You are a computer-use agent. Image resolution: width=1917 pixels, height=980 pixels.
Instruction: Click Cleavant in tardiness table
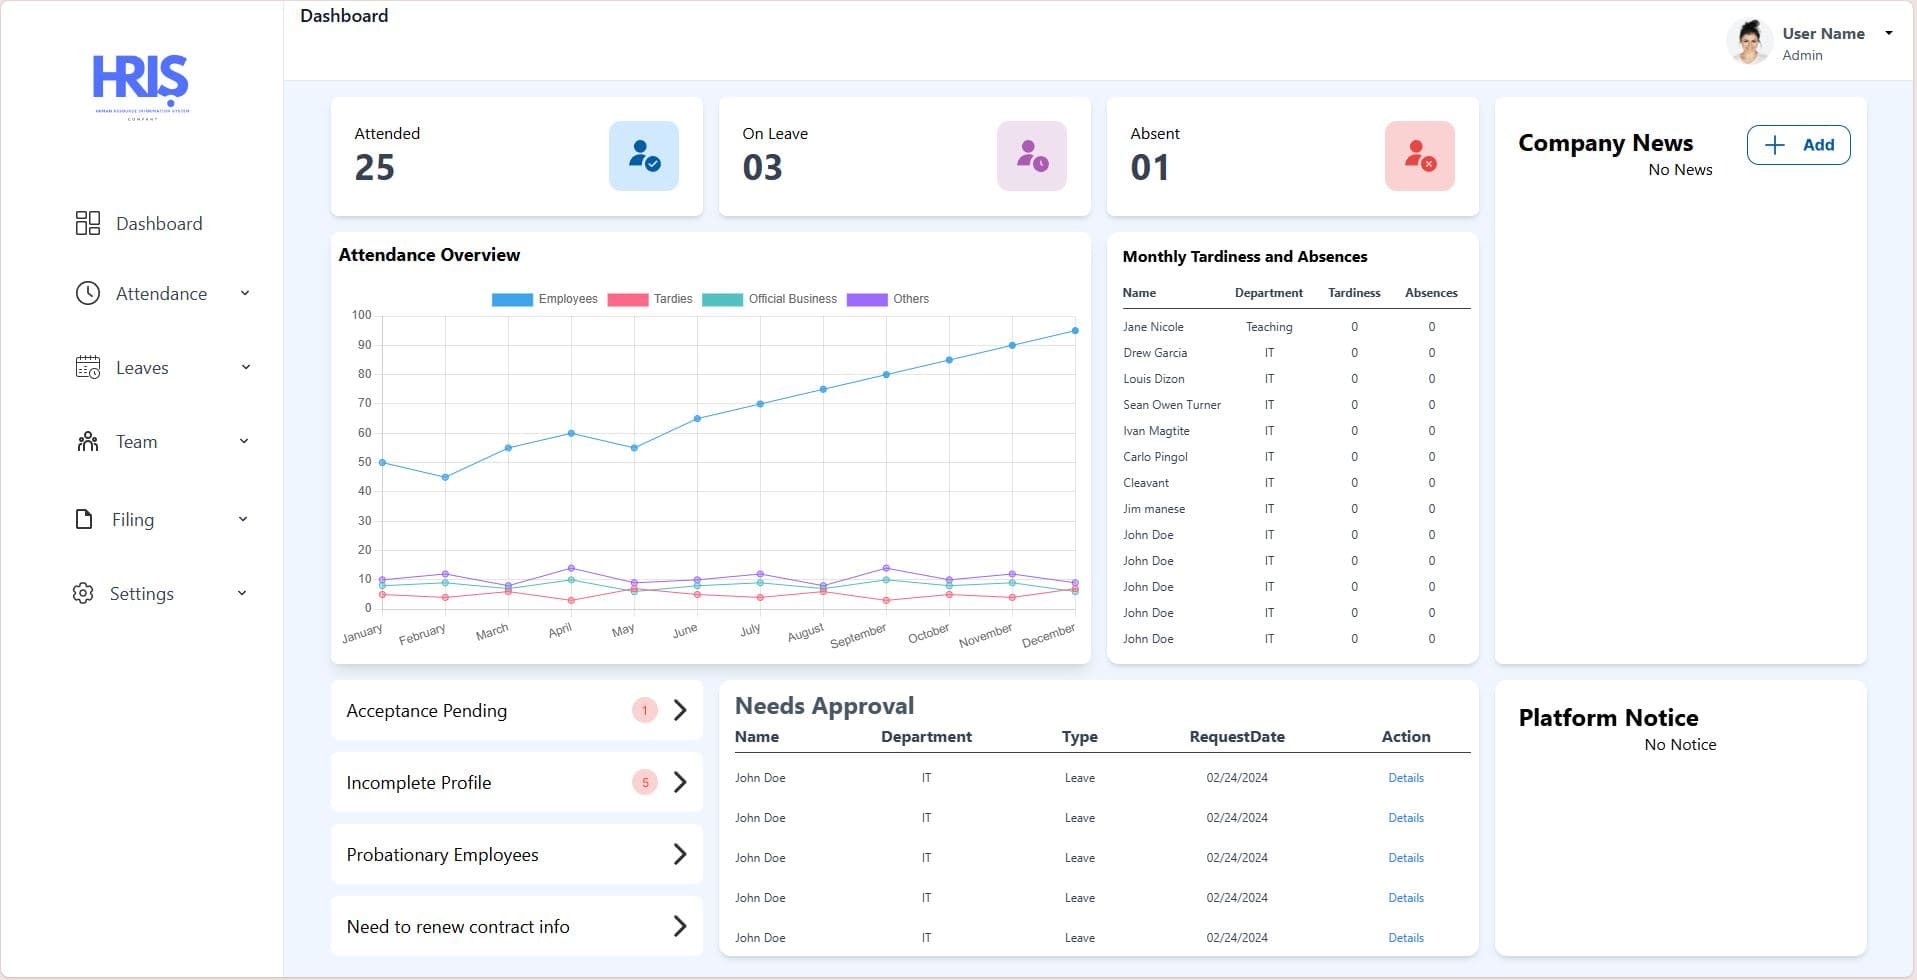1146,483
